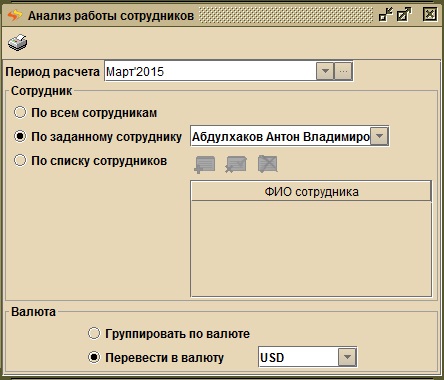Choose Группировать по валюте option
Viewport: 444px width, 380px height.
(x=94, y=333)
